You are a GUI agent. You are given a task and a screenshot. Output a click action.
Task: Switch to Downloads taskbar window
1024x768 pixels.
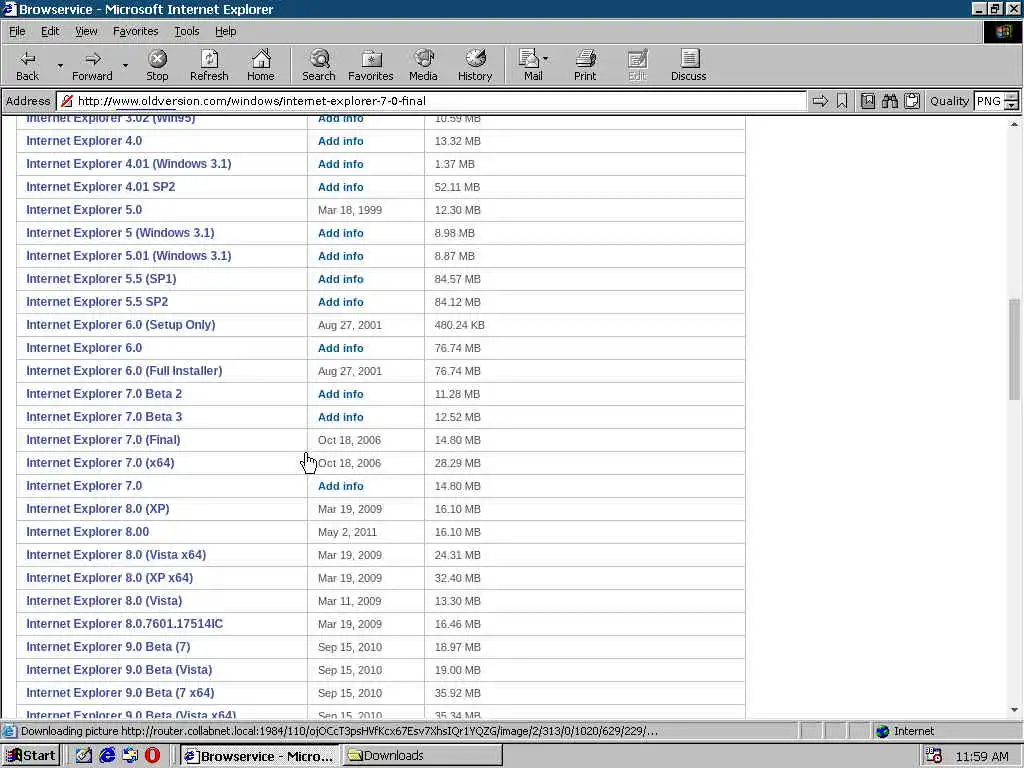click(422, 756)
